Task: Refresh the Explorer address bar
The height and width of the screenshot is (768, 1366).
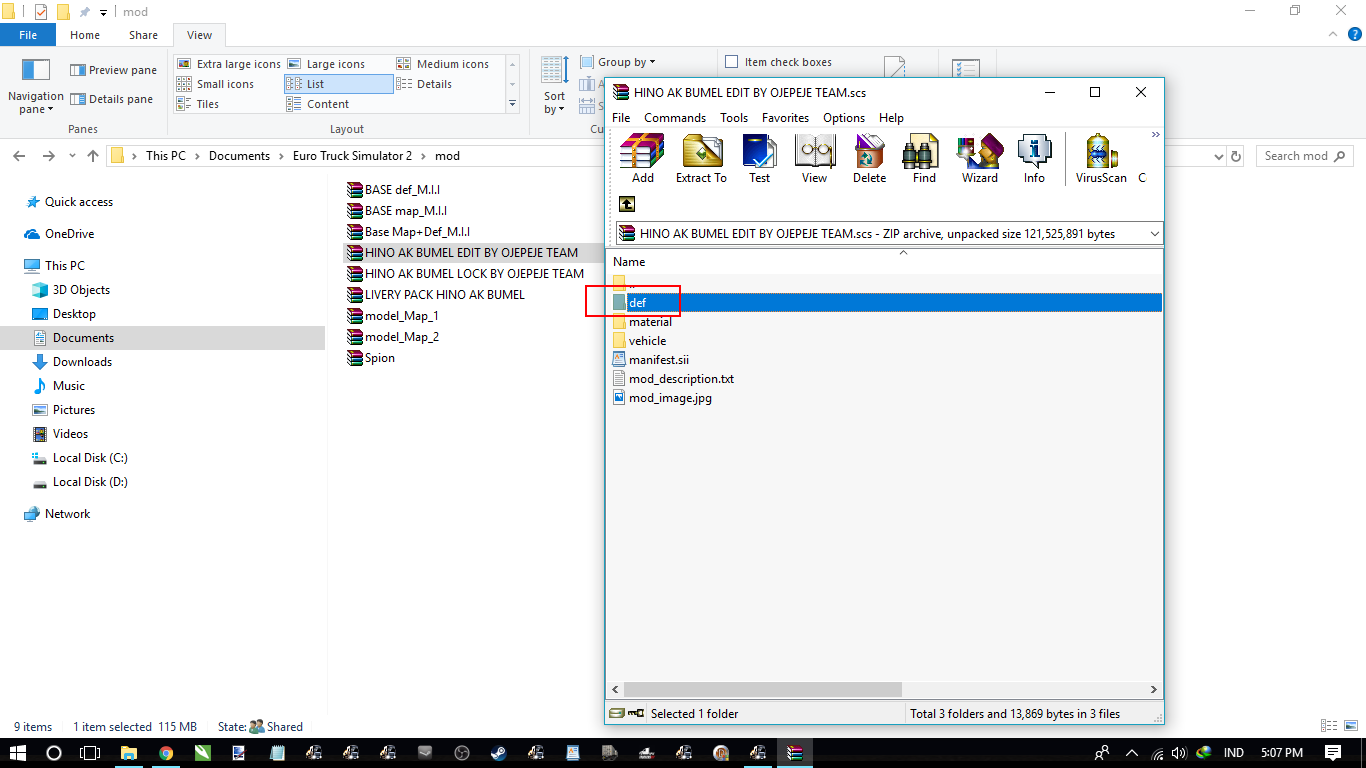Action: [1237, 156]
